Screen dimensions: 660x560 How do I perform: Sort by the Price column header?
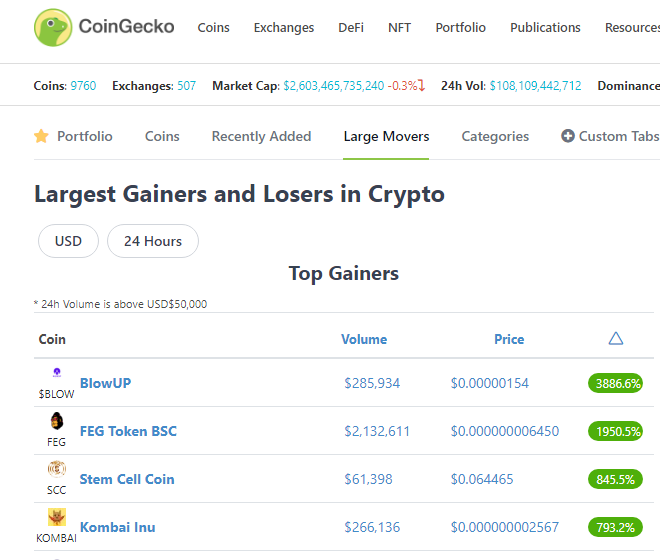point(509,339)
